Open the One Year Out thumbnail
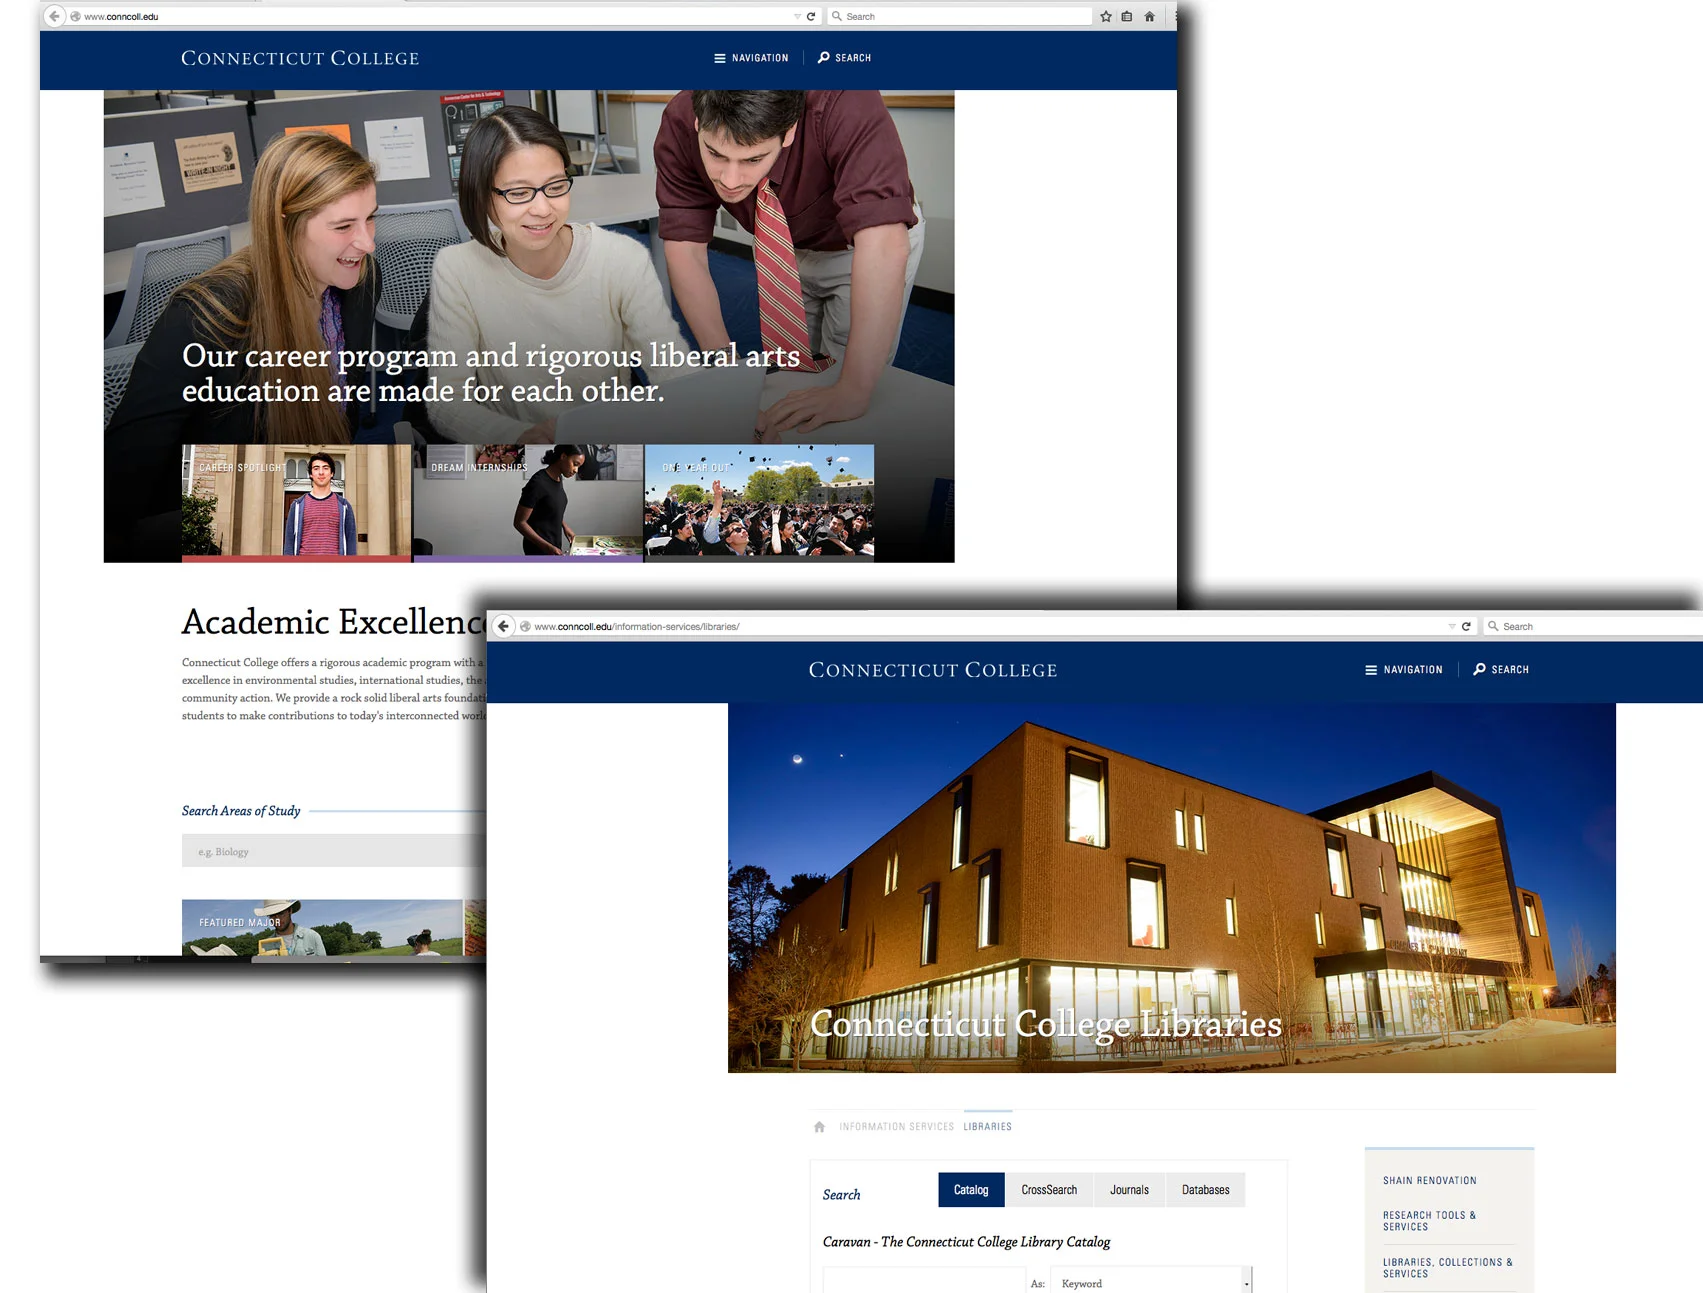 click(x=759, y=502)
